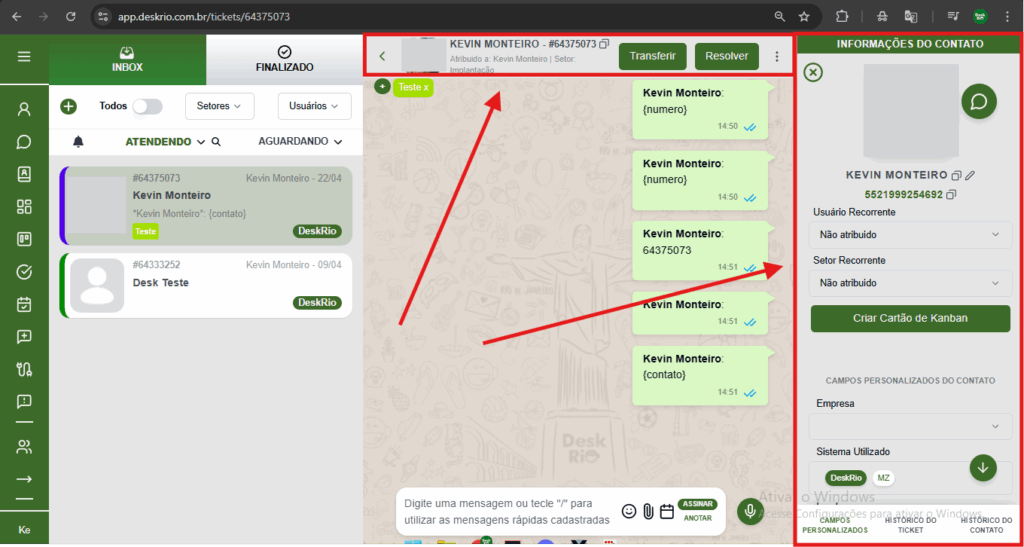Open ticket #64333252 Desk Teste
The height and width of the screenshot is (547, 1024).
coord(206,285)
